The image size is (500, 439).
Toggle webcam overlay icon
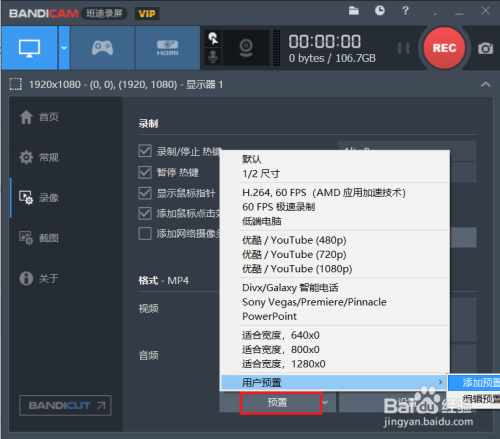246,48
